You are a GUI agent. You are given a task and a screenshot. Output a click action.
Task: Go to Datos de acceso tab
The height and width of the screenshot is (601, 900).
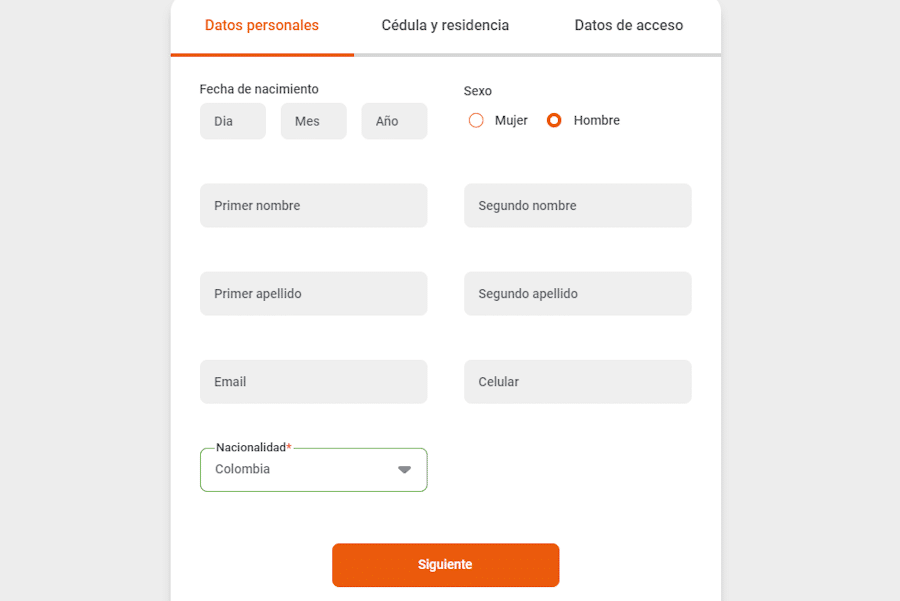tap(629, 26)
